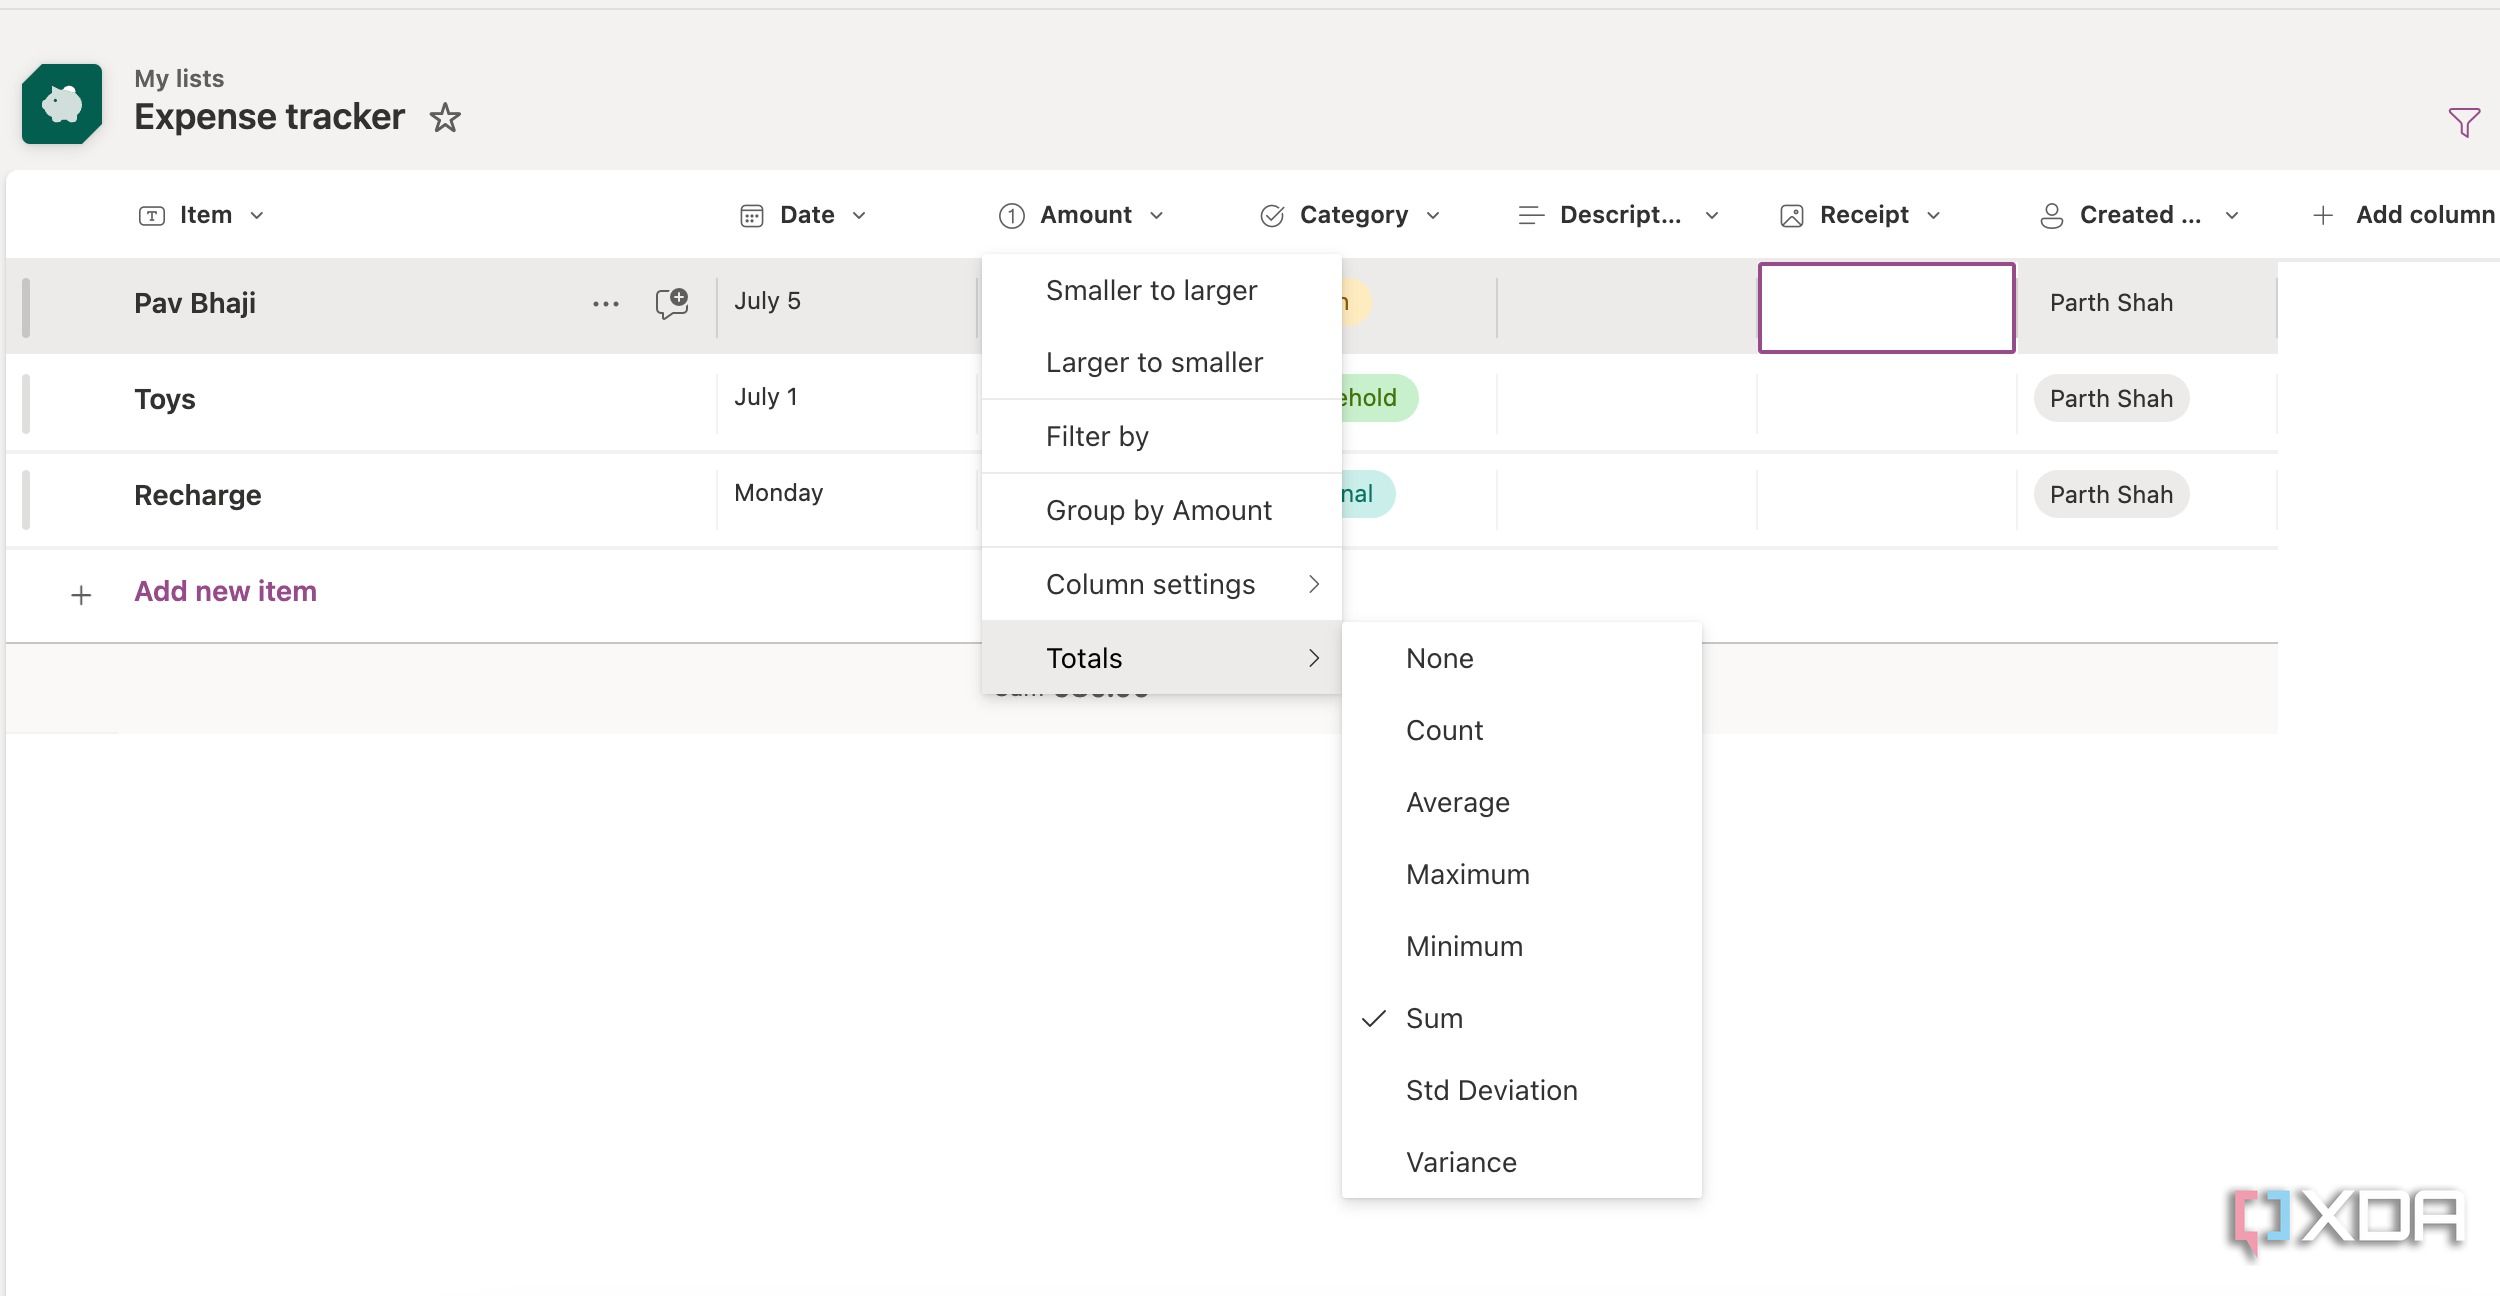Click the teal category tag in Recharge row

click(x=1367, y=494)
